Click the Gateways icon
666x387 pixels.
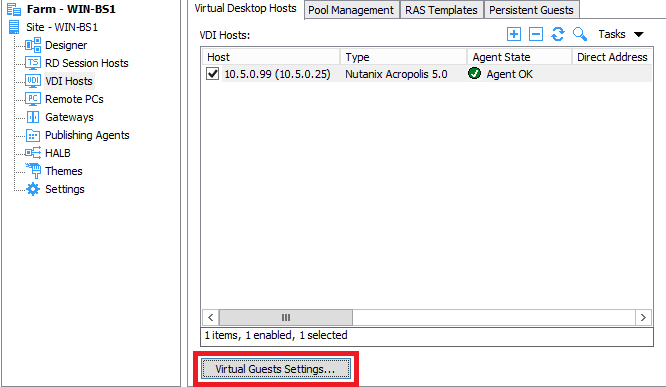tap(33, 117)
